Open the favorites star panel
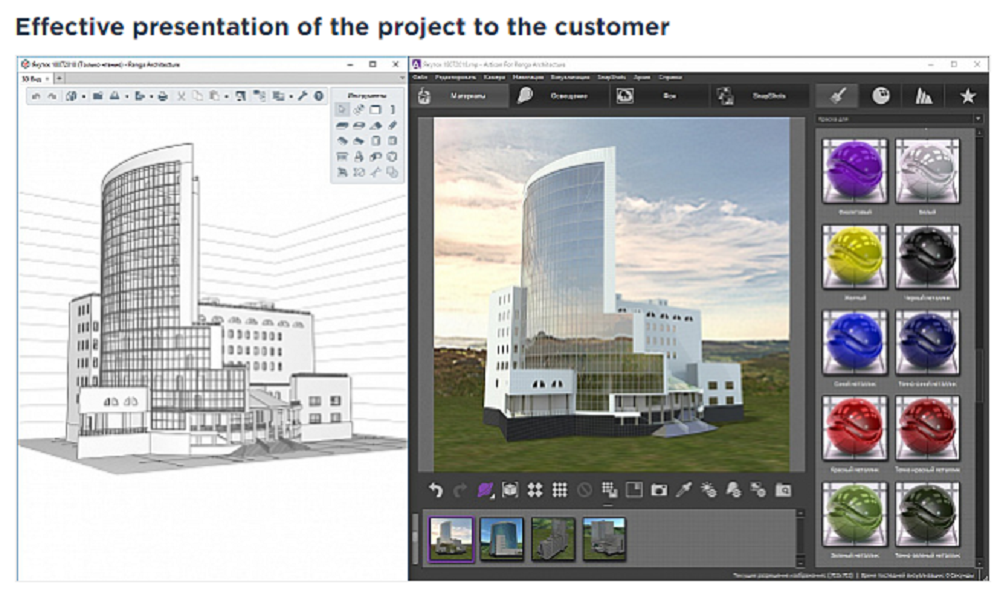This screenshot has height=593, width=1000. coord(965,96)
